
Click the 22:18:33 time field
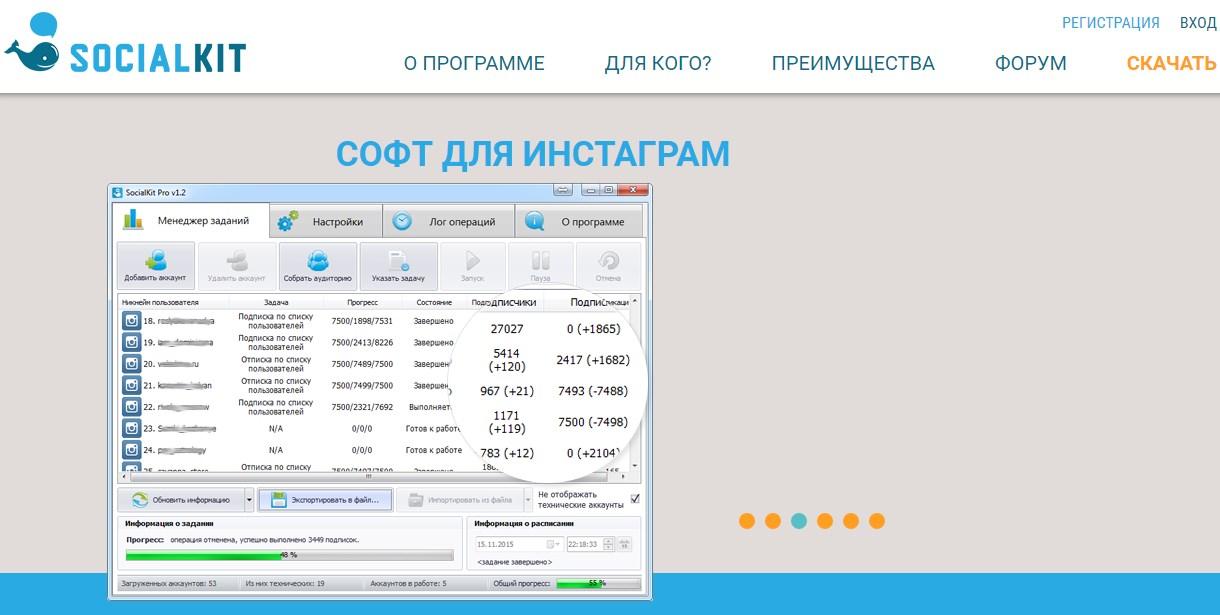(x=590, y=544)
